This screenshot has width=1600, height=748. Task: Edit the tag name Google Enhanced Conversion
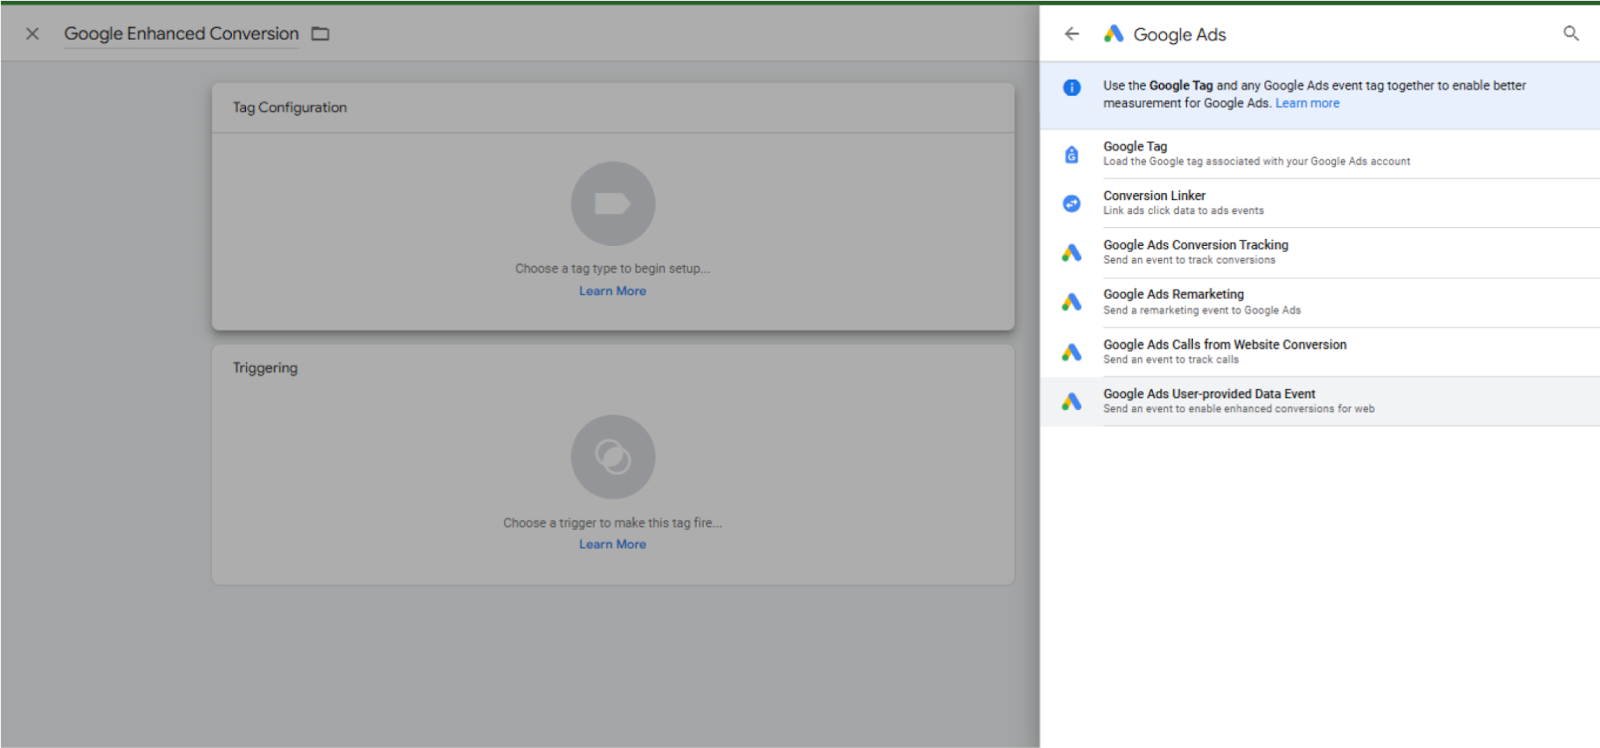click(181, 34)
